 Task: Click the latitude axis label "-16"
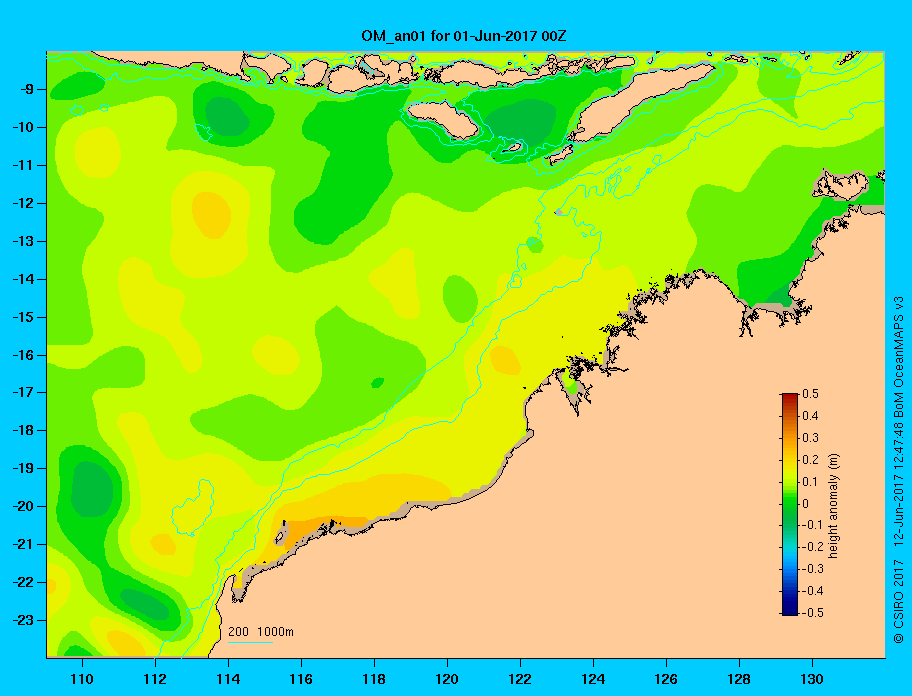click(22, 355)
